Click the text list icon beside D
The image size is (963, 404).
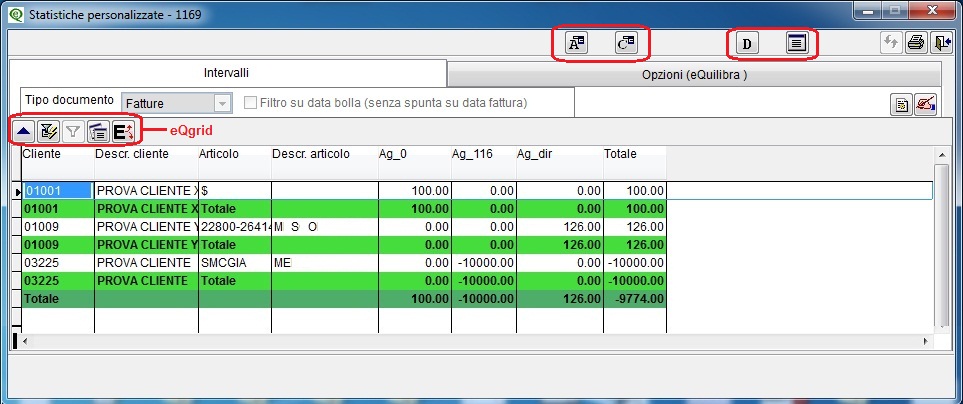click(796, 43)
